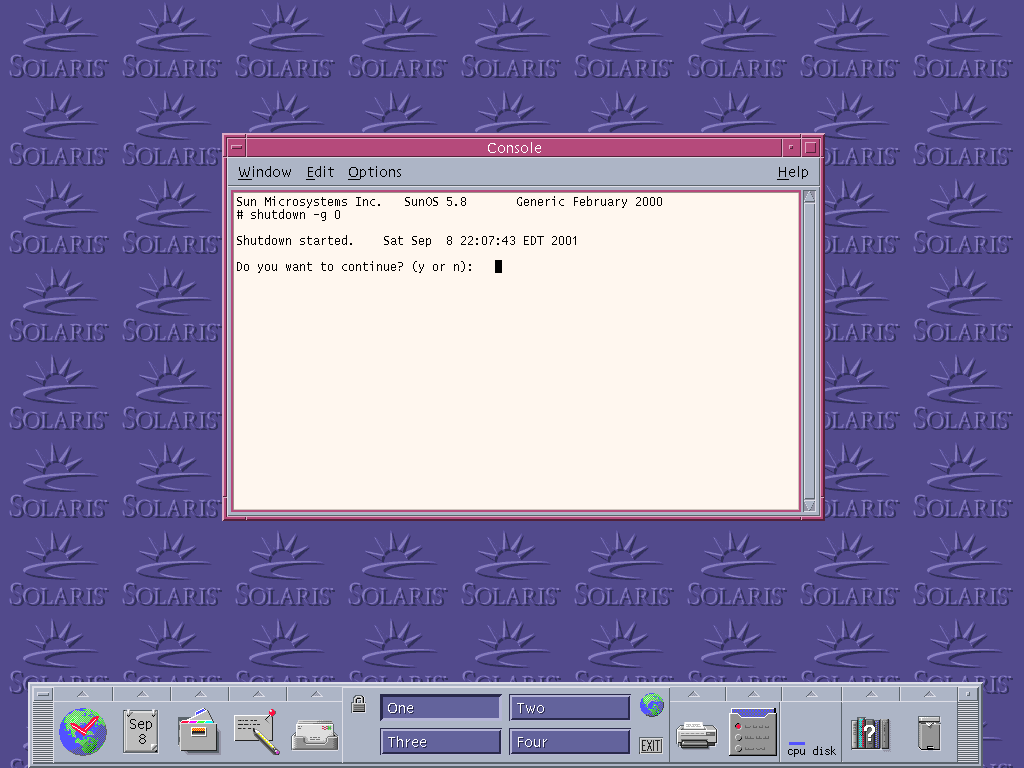Screen dimensions: 1024x768
Task: Switch to workspace Four
Action: pyautogui.click(x=569, y=742)
